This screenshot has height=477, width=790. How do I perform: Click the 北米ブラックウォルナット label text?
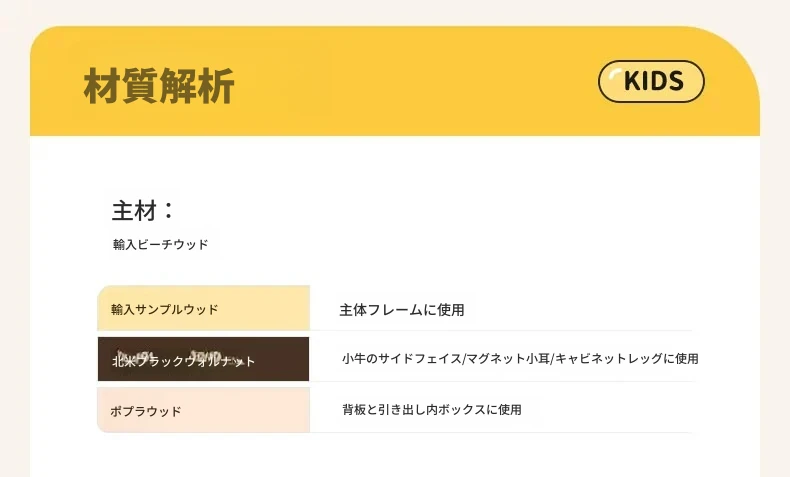pyautogui.click(x=183, y=361)
